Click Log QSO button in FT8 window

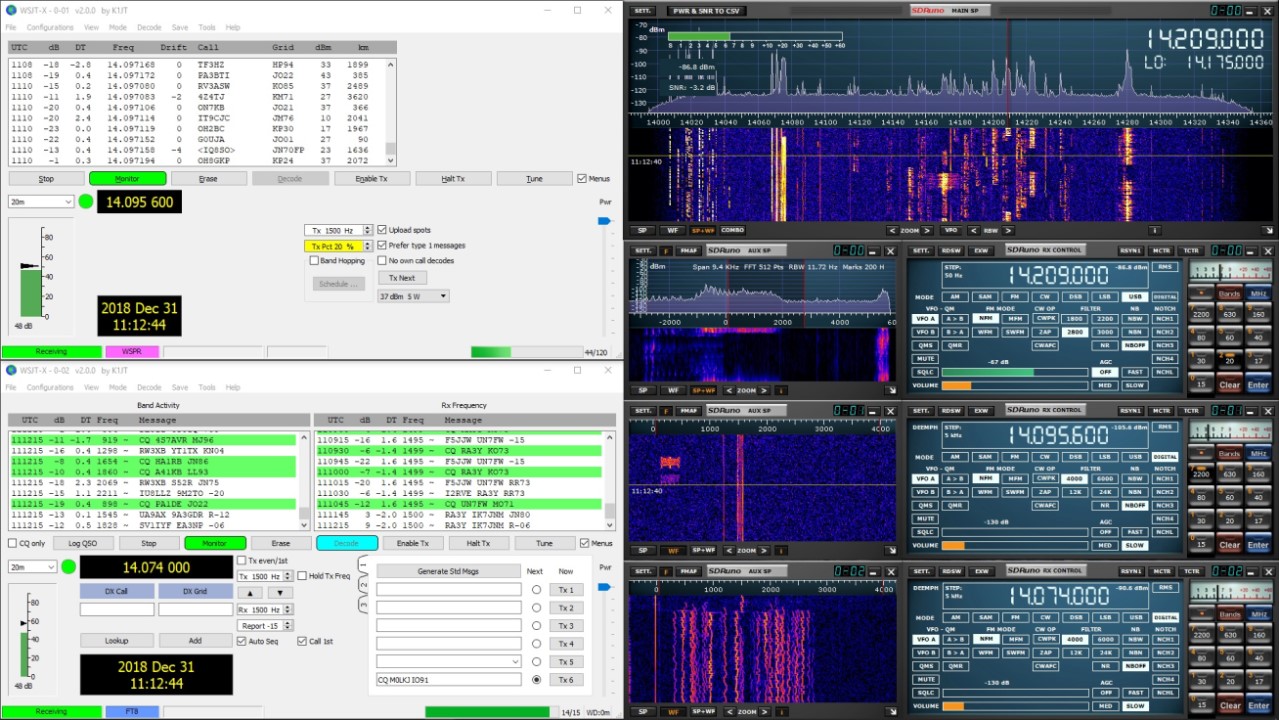[84, 543]
